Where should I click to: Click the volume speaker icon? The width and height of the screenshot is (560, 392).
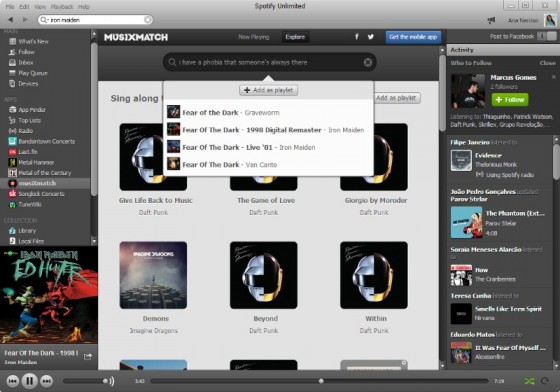point(112,381)
